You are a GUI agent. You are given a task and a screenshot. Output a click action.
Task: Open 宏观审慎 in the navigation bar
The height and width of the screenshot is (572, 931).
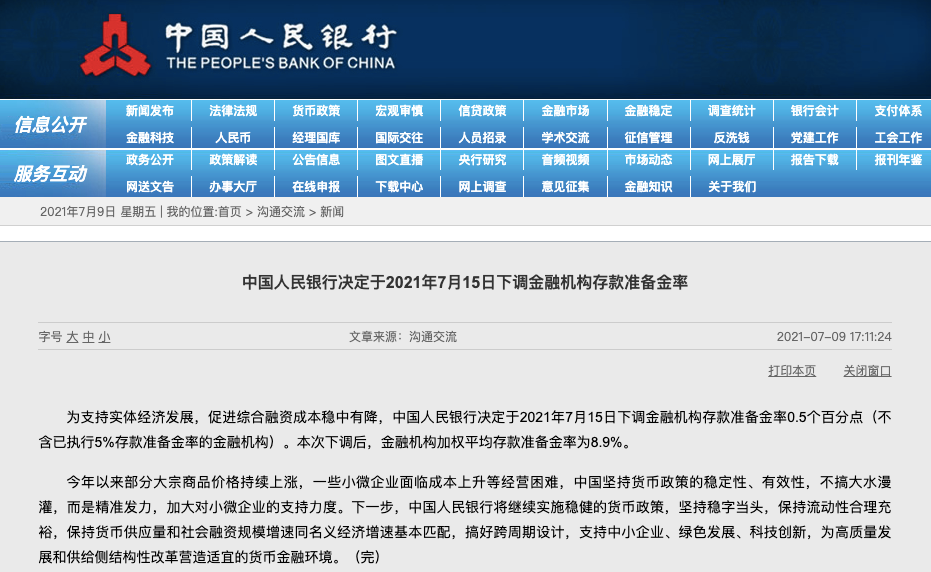(x=399, y=111)
